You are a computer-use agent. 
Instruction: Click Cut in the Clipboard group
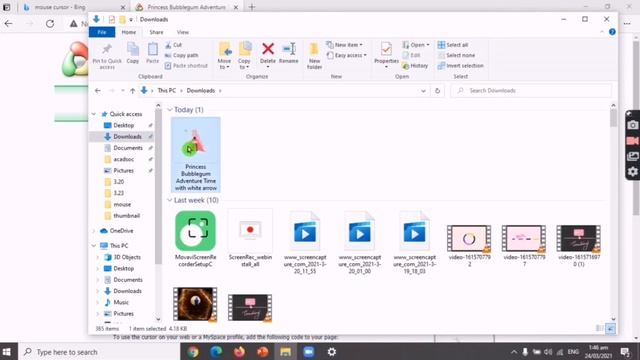tap(173, 45)
